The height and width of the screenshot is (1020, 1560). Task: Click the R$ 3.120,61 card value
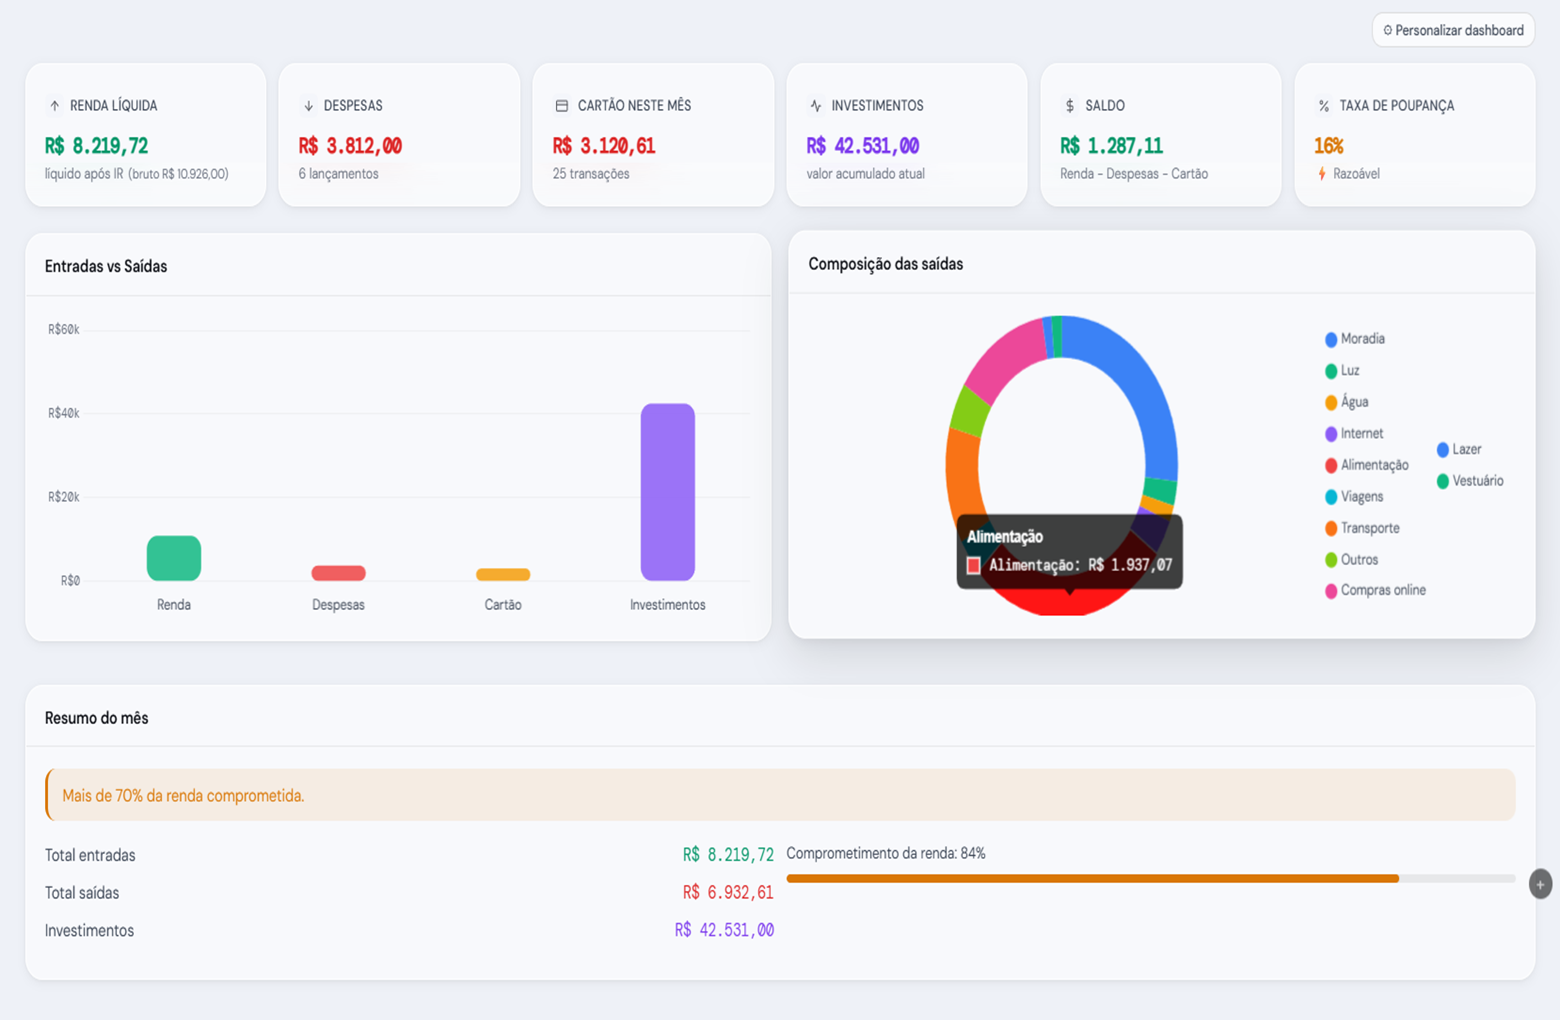(x=604, y=146)
